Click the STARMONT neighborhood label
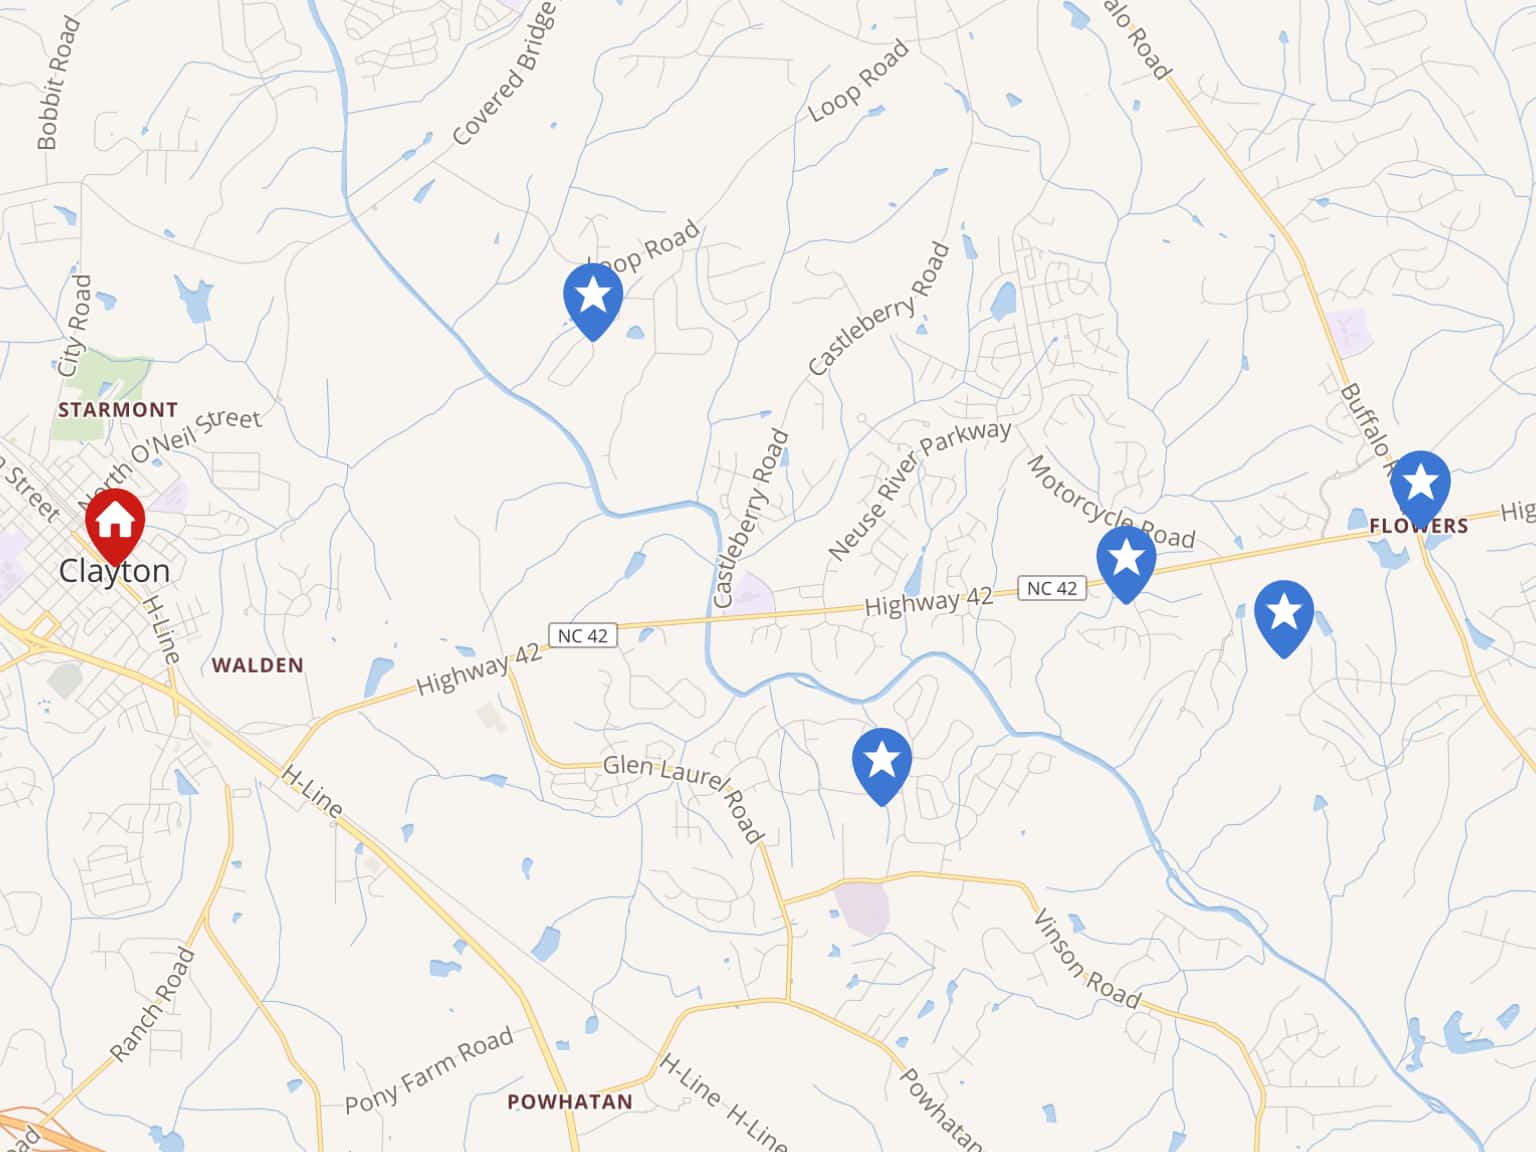 (118, 410)
